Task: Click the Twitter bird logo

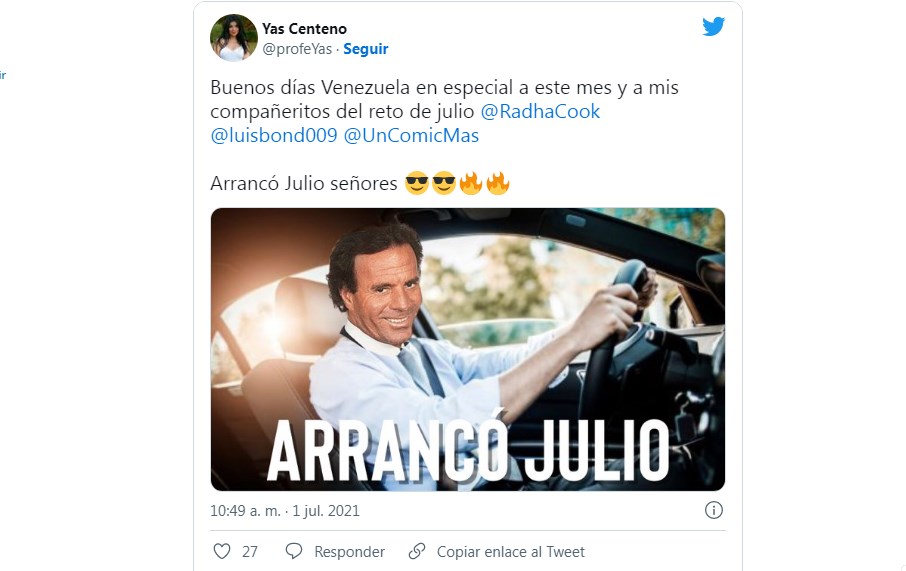Action: (x=714, y=26)
